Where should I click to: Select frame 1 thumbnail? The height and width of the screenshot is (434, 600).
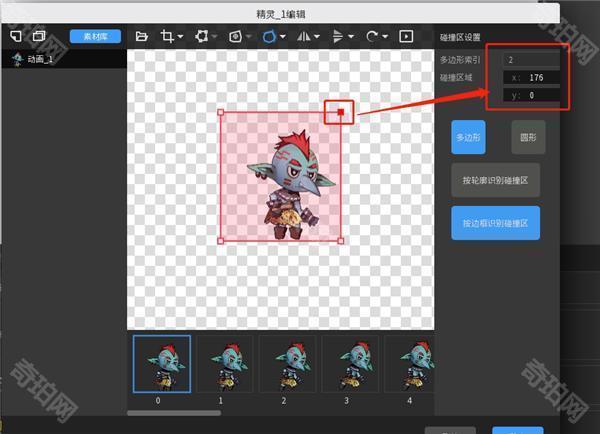tap(225, 364)
